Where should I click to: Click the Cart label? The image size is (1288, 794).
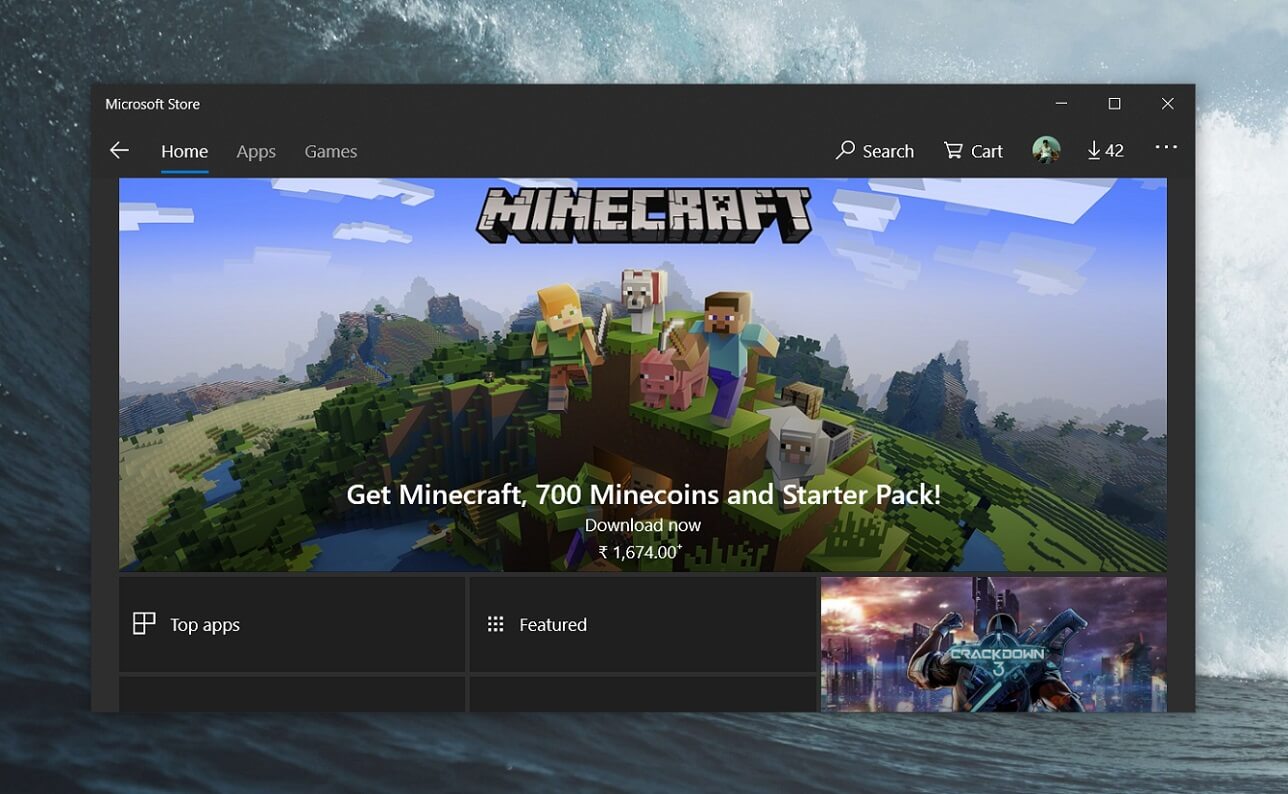pyautogui.click(x=987, y=151)
